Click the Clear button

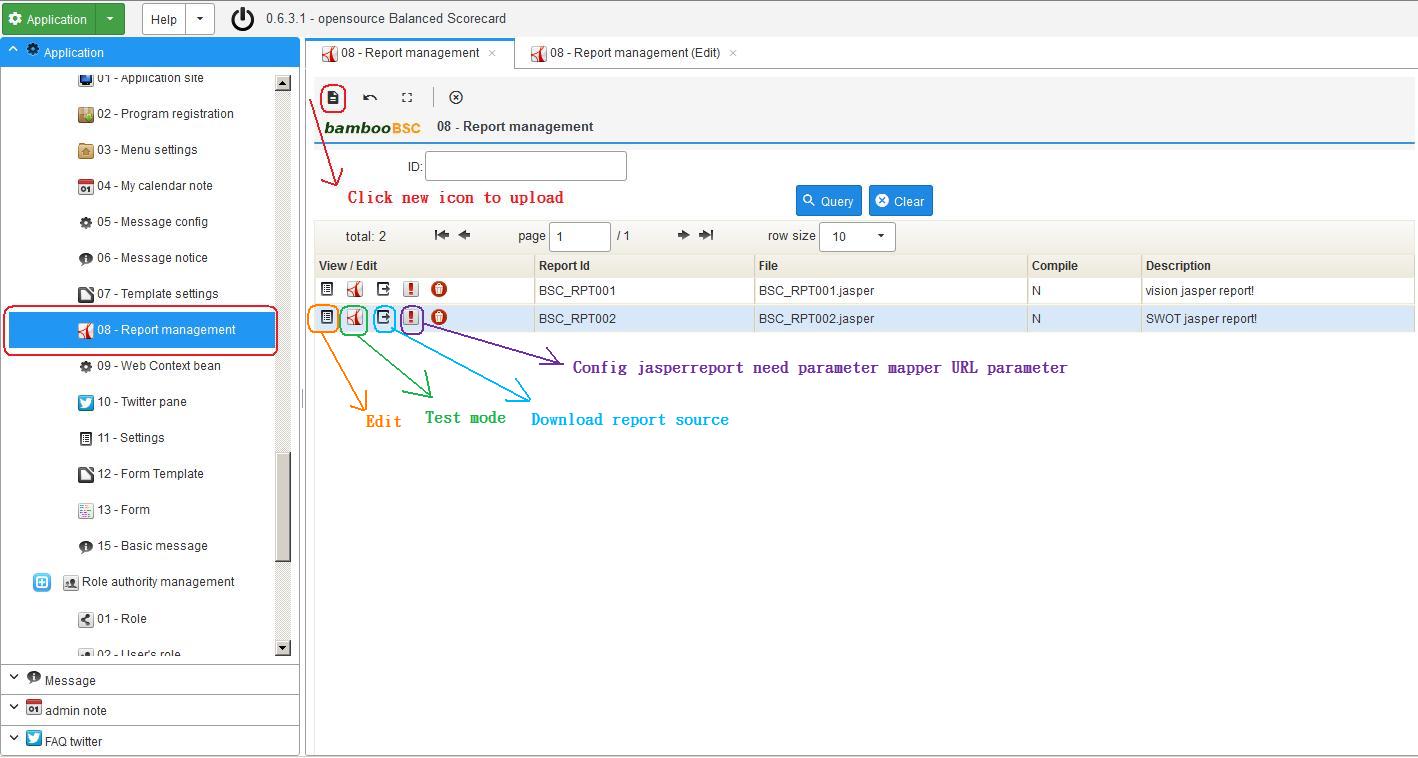900,201
